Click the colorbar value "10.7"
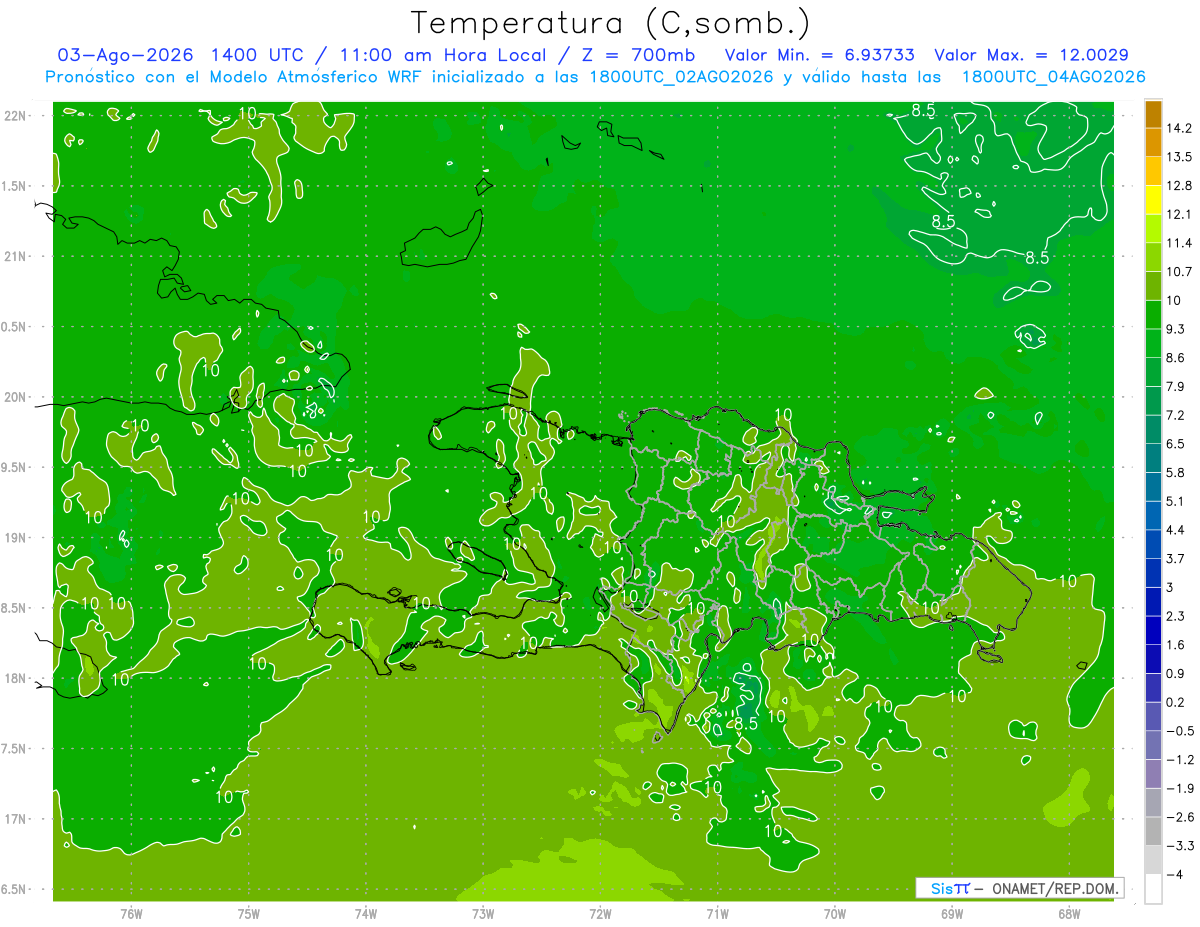The height and width of the screenshot is (927, 1200). [x=1179, y=272]
